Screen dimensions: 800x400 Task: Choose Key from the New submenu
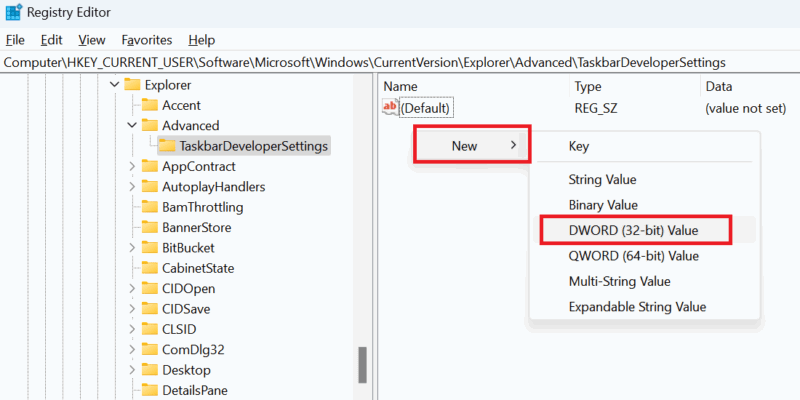(644, 146)
